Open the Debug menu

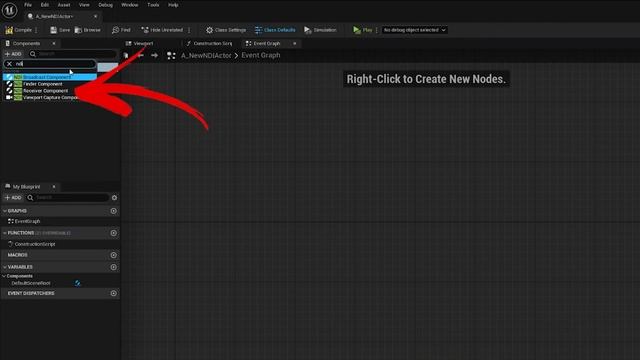point(105,5)
